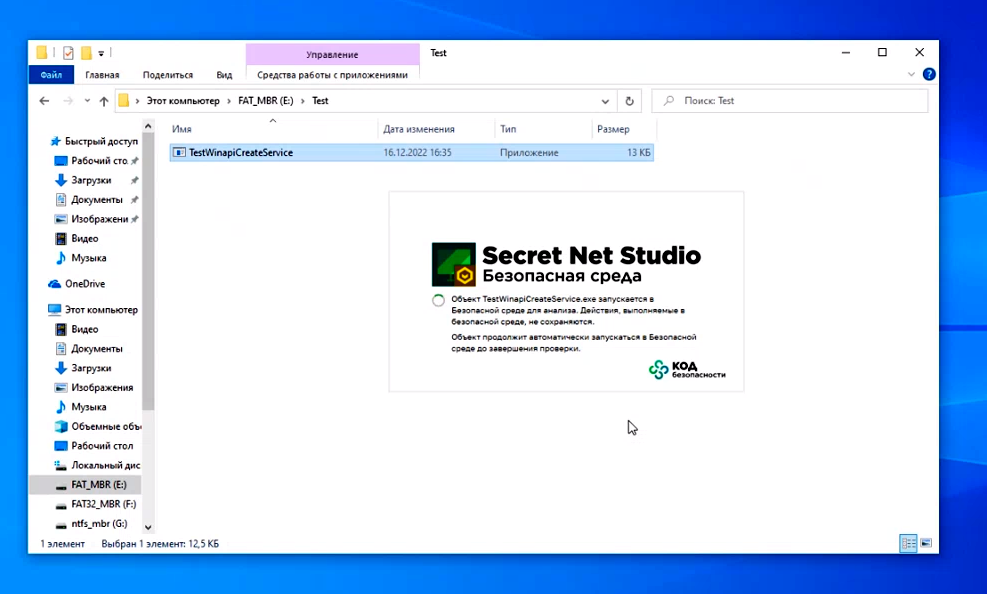Click the file date 16.12.2022 16:35
The height and width of the screenshot is (594, 987).
417,152
